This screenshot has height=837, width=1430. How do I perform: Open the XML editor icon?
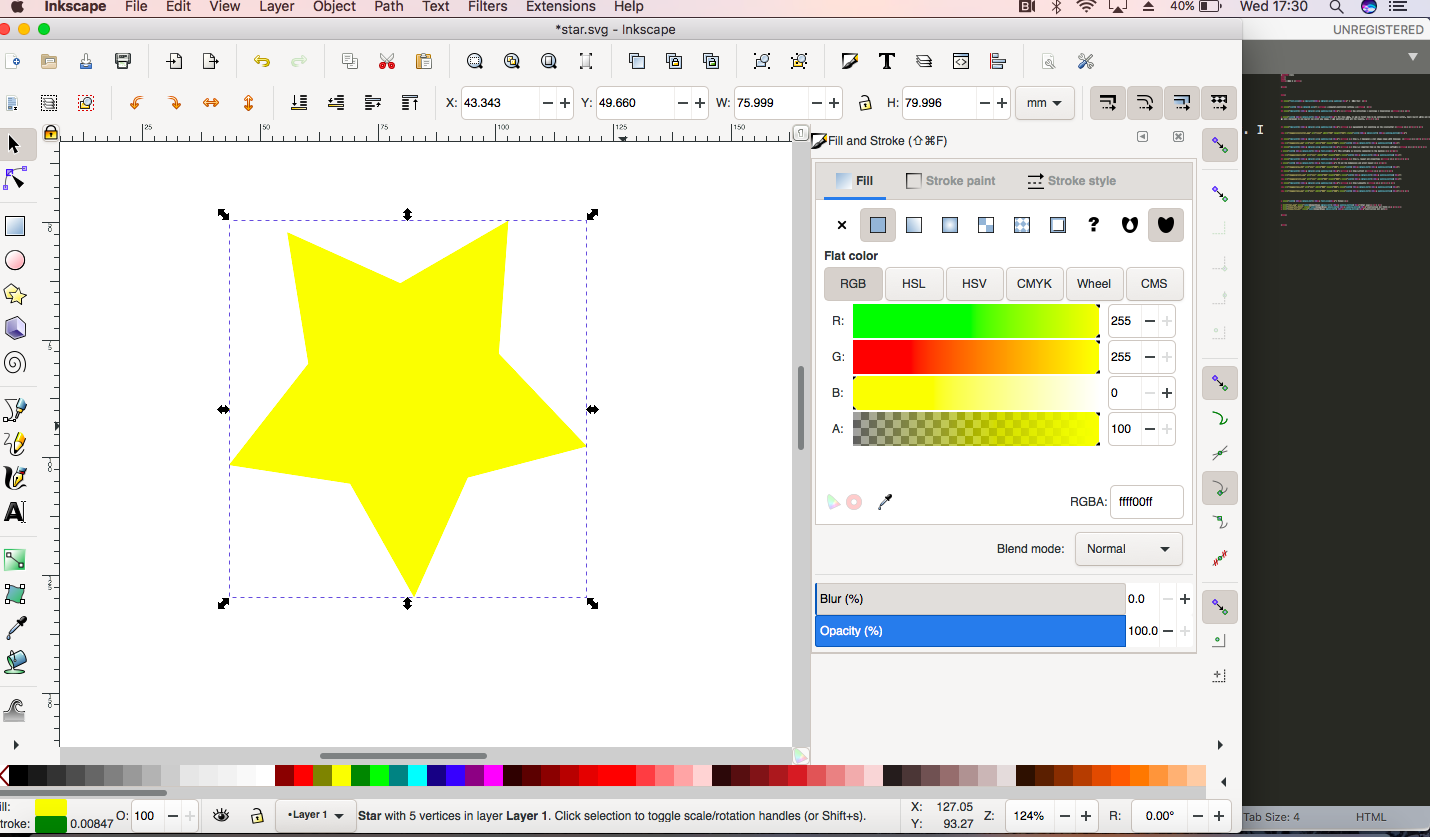pos(961,61)
